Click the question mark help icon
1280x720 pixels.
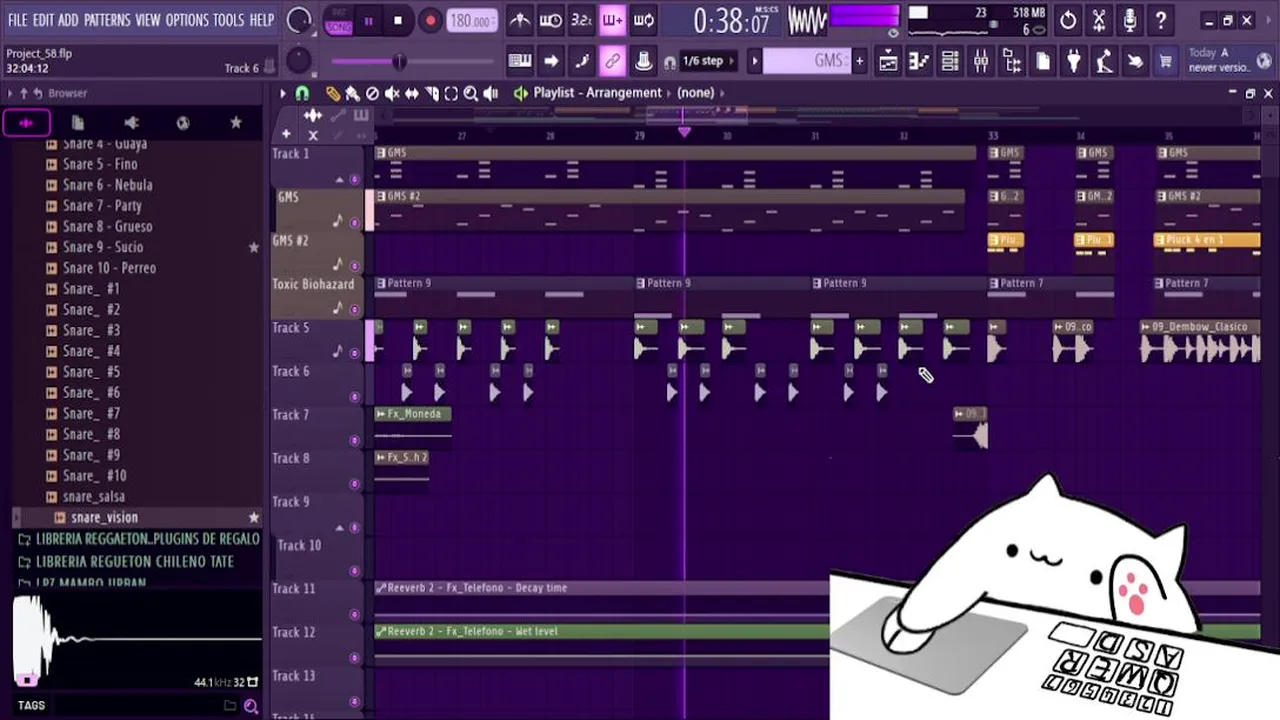coord(1161,20)
